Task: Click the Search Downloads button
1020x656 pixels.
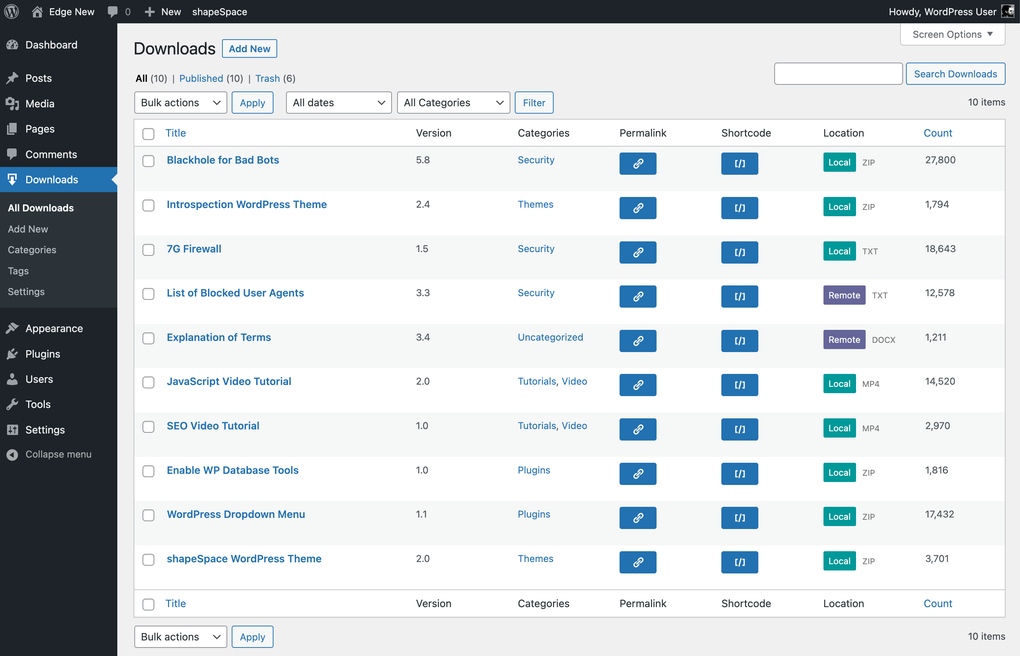Action: [955, 73]
